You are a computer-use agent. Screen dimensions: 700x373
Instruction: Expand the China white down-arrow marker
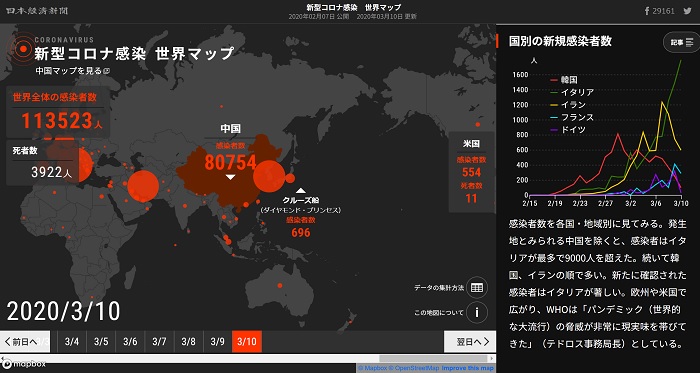click(230, 177)
